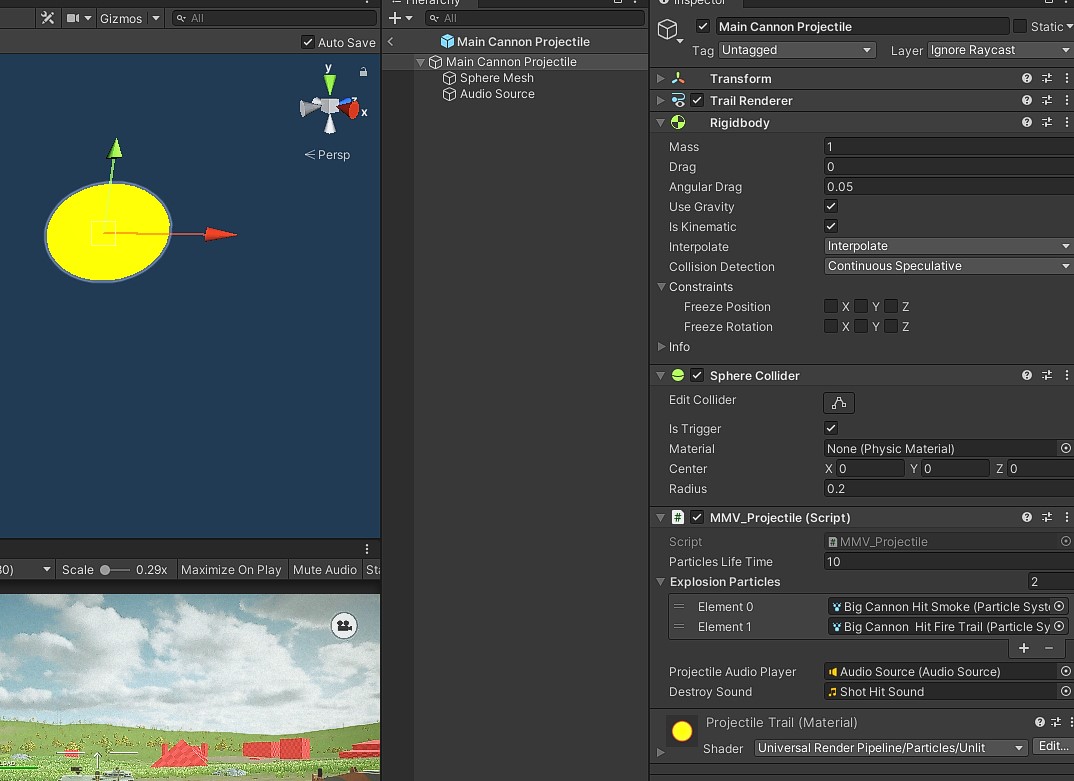Click the Edit Collider button
The image size is (1074, 781).
pyautogui.click(x=838, y=403)
